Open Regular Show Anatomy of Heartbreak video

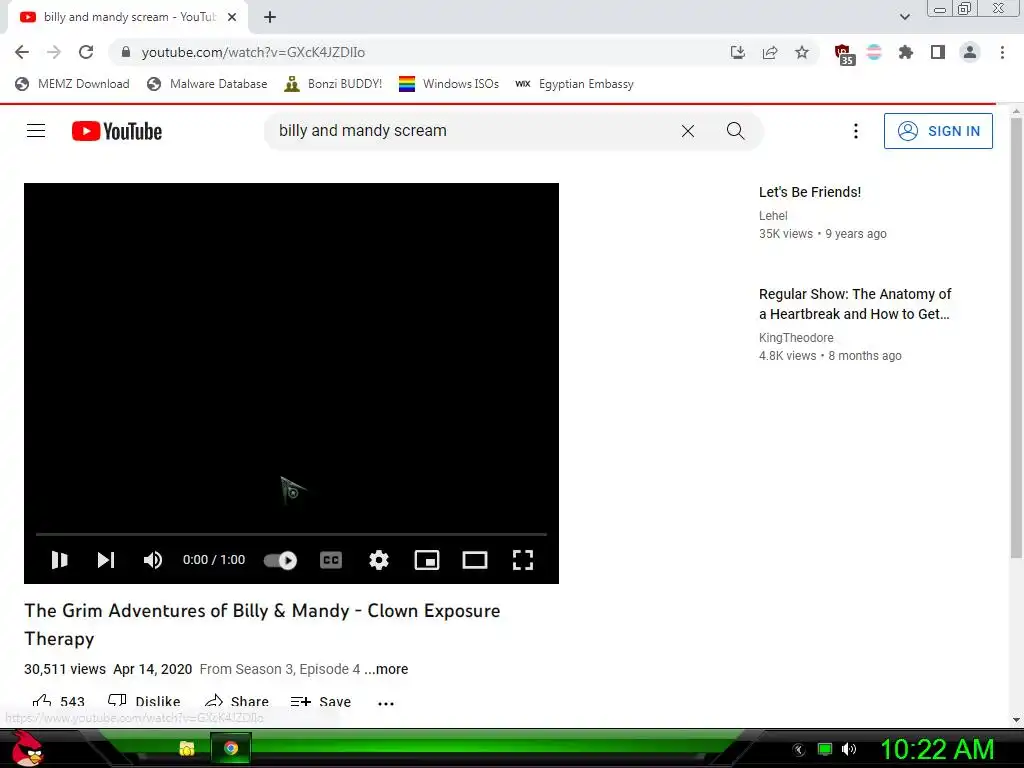pos(855,304)
